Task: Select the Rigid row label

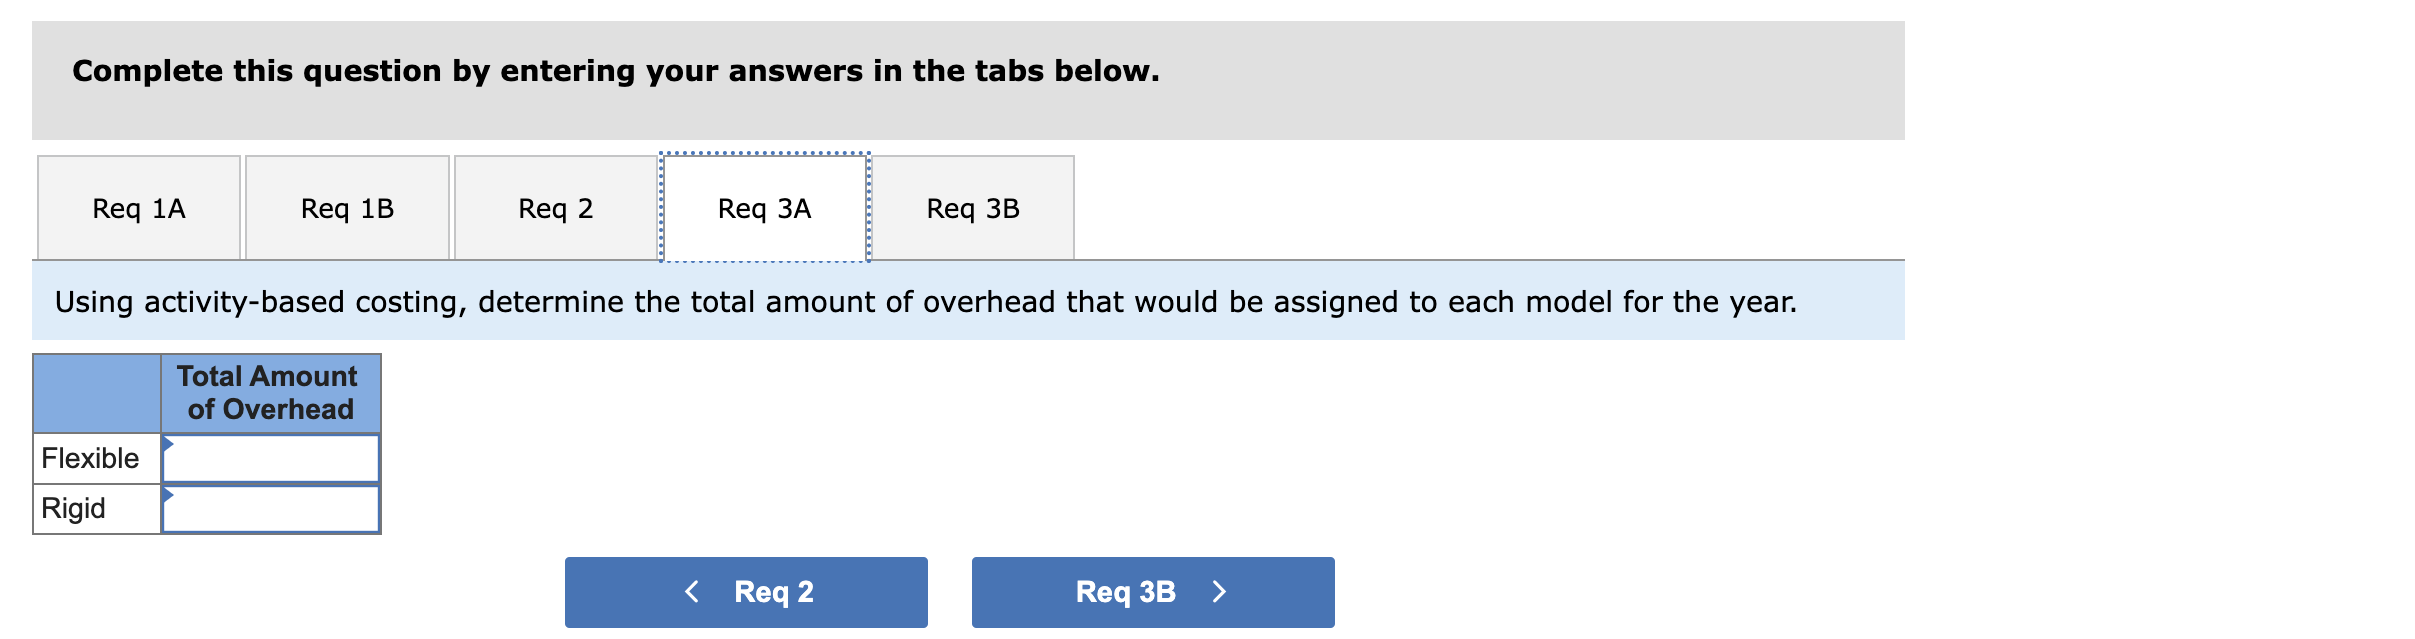Action: tap(68, 508)
